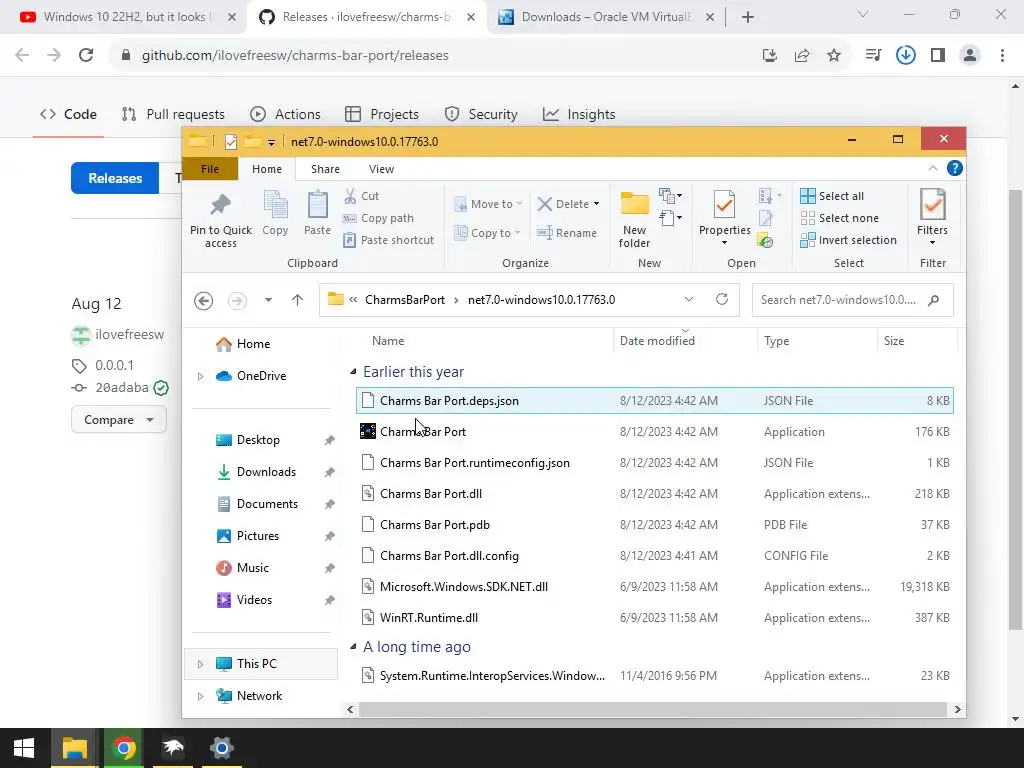Bookmark page with Chrome star icon
This screenshot has width=1024, height=768.
coord(834,56)
